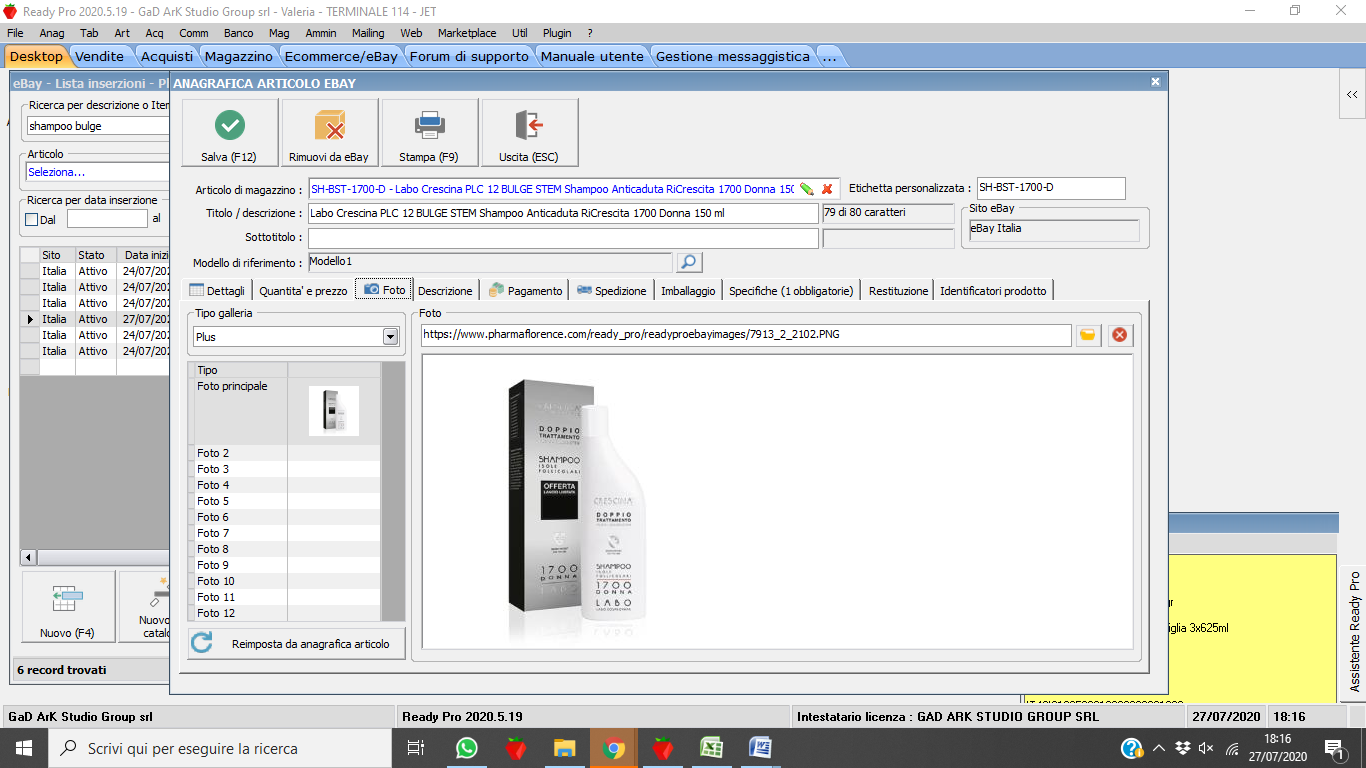Screen dimensions: 1366x768
Task: Open Google Chrome from the taskbar
Action: click(x=614, y=748)
